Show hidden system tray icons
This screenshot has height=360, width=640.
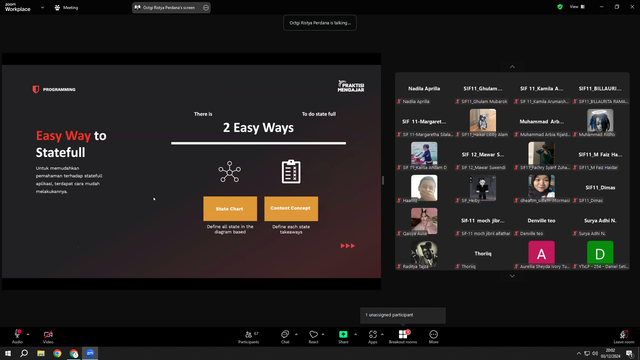pyautogui.click(x=578, y=353)
